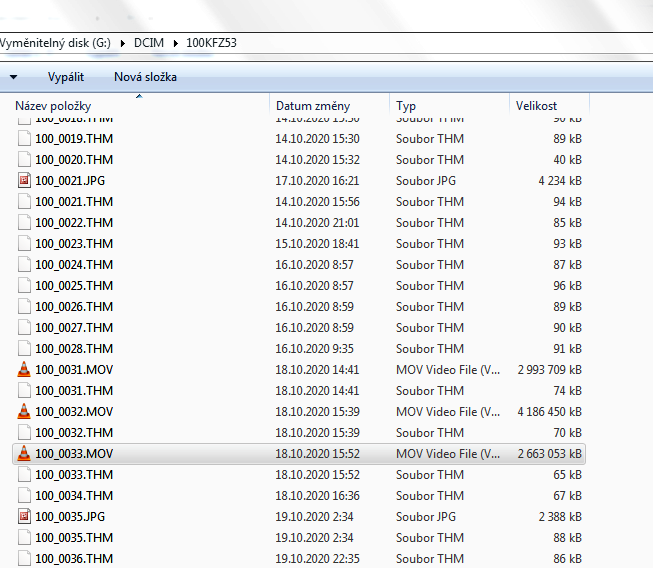Open the toolbar dropdown arrow left of Vypálit
653x568 pixels.
[13, 77]
